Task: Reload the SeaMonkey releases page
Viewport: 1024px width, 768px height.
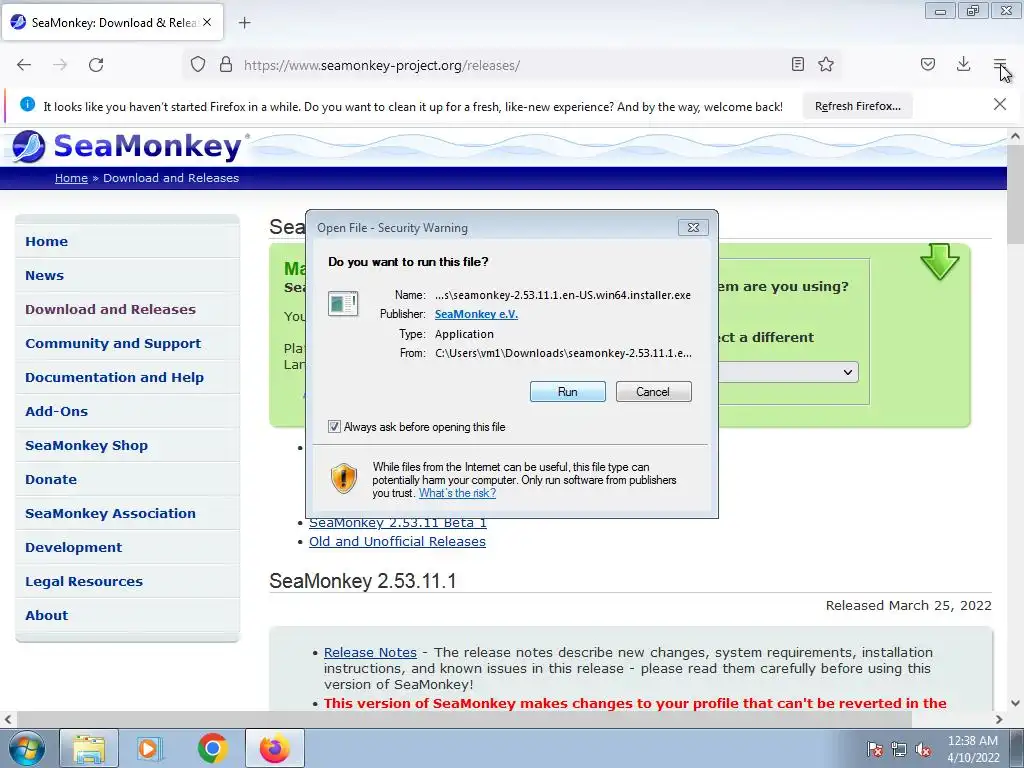Action: pyautogui.click(x=96, y=65)
